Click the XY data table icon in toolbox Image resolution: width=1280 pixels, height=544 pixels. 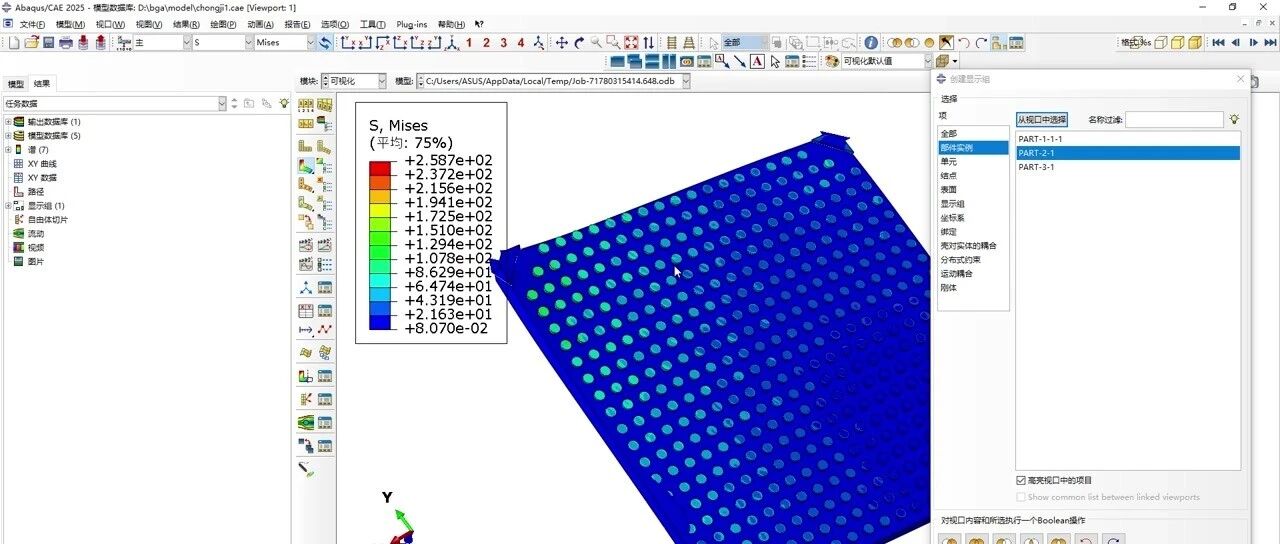click(306, 311)
